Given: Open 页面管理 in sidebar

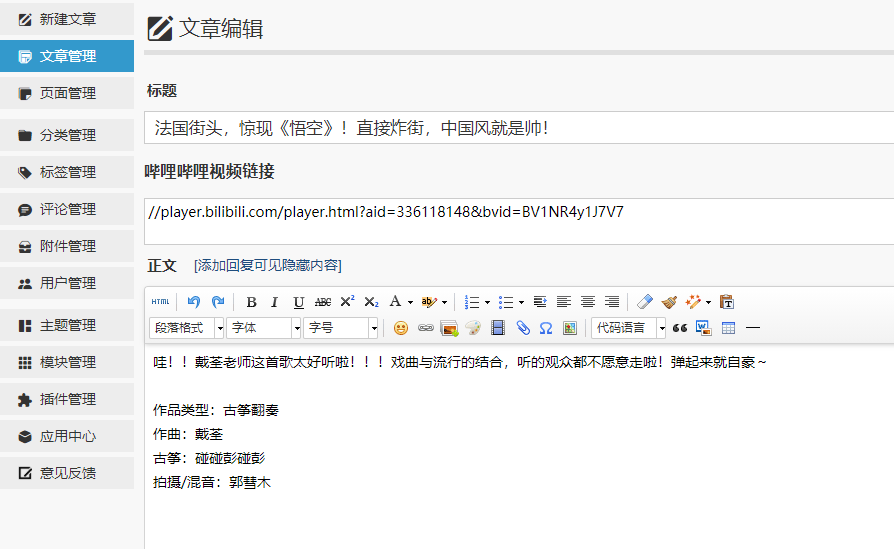Looking at the screenshot, I should (x=67, y=93).
